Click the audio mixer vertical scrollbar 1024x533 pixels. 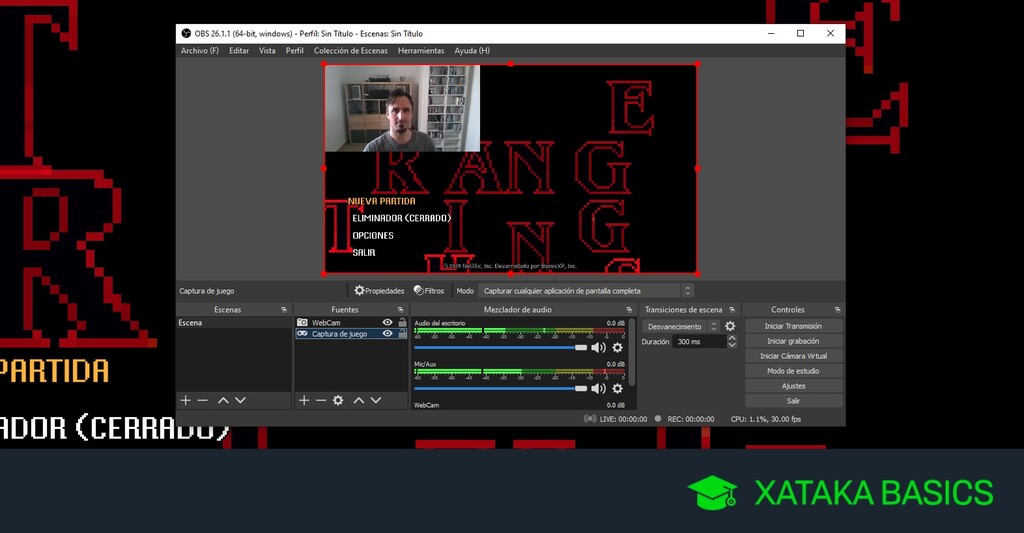click(632, 353)
